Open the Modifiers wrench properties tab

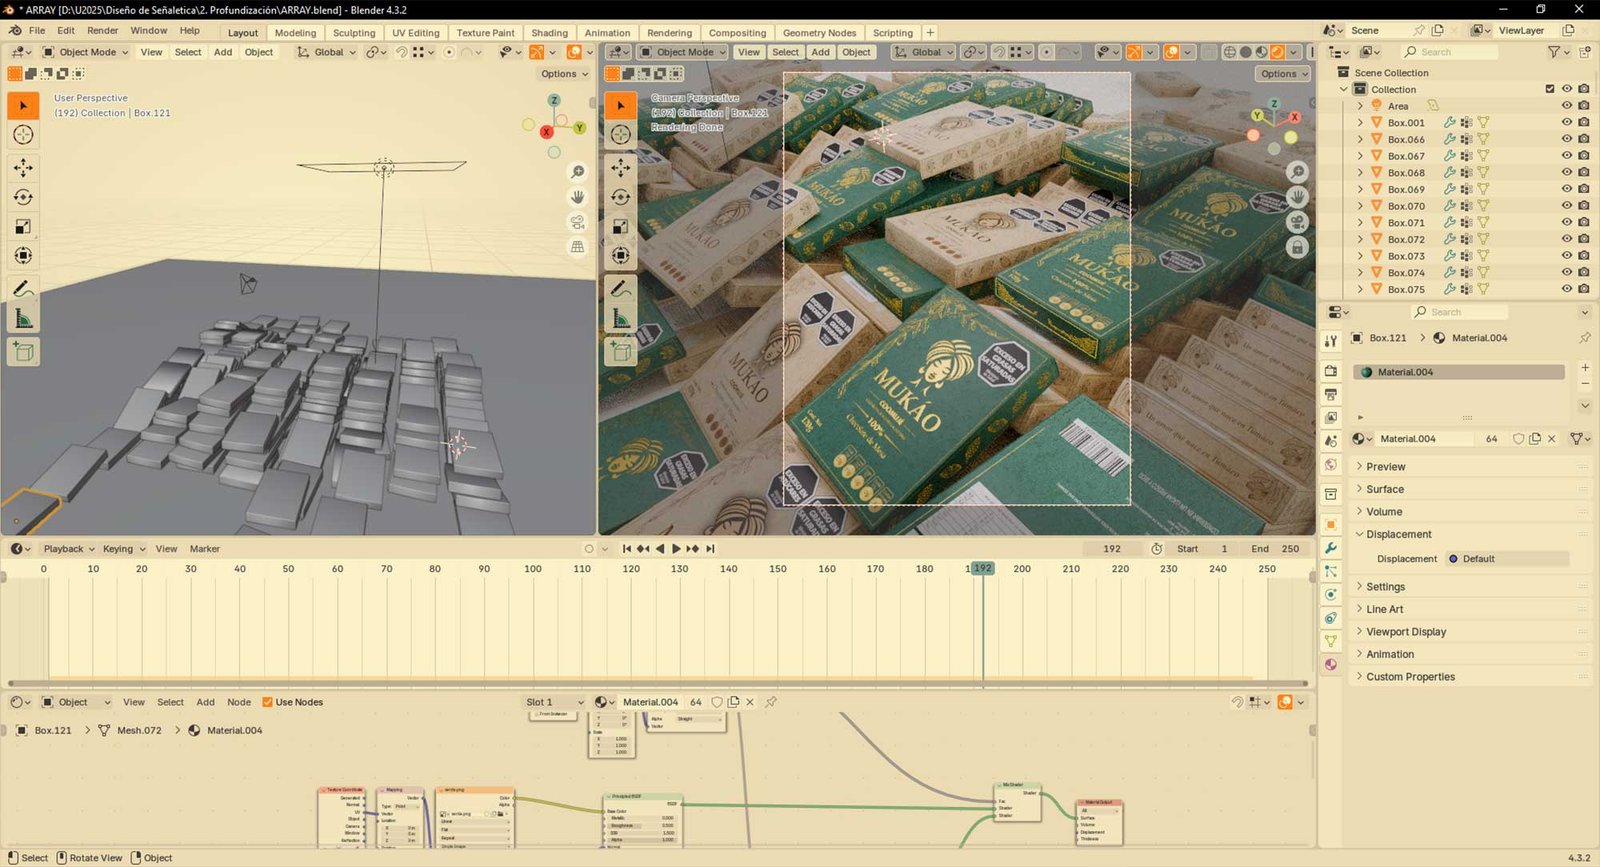click(x=1331, y=548)
